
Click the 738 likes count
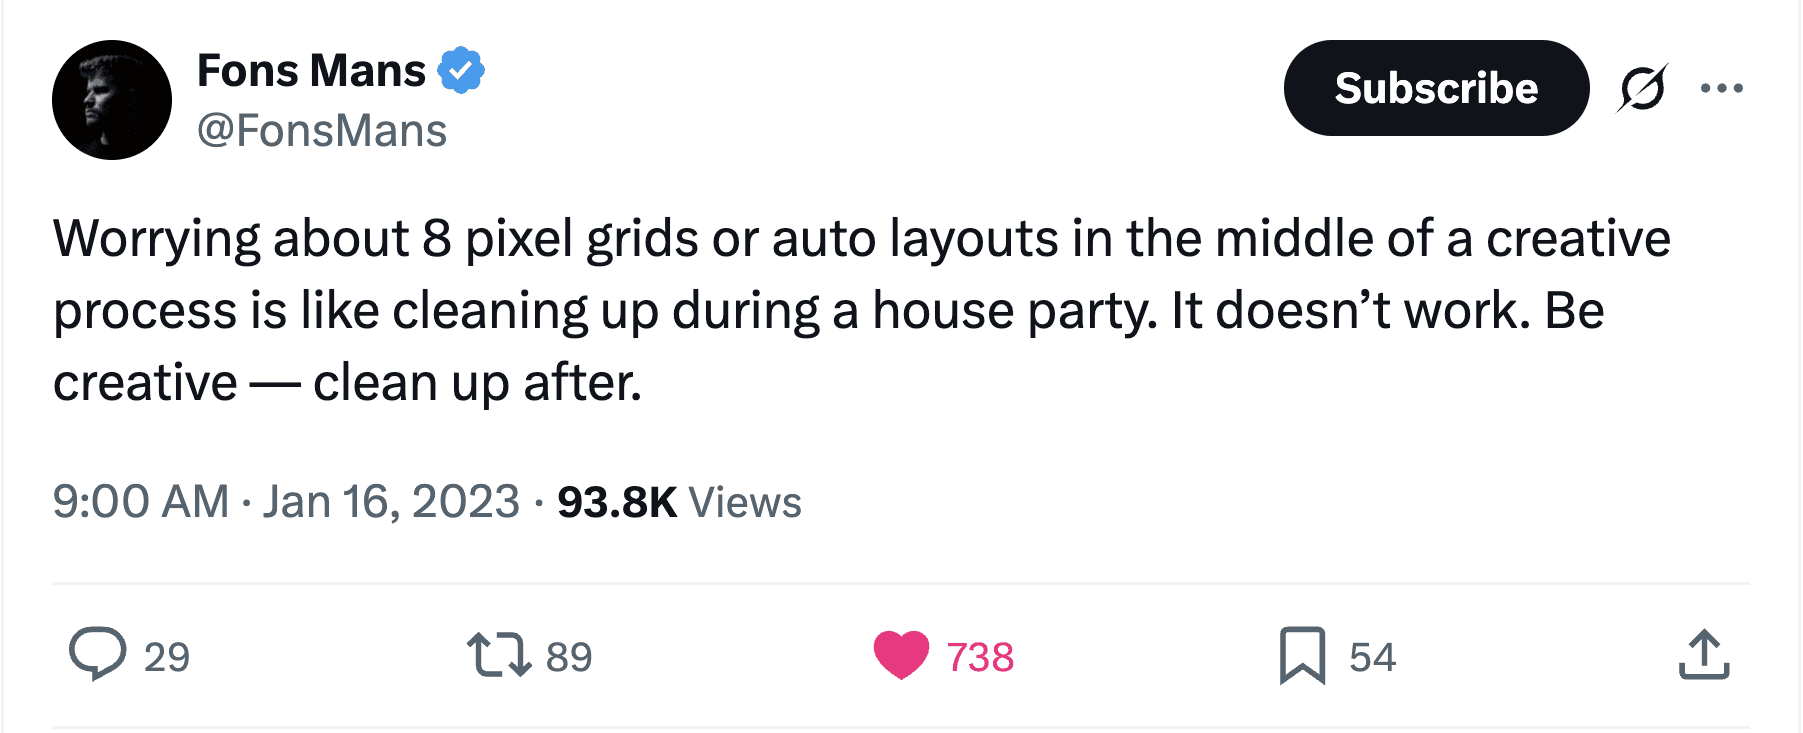point(980,657)
